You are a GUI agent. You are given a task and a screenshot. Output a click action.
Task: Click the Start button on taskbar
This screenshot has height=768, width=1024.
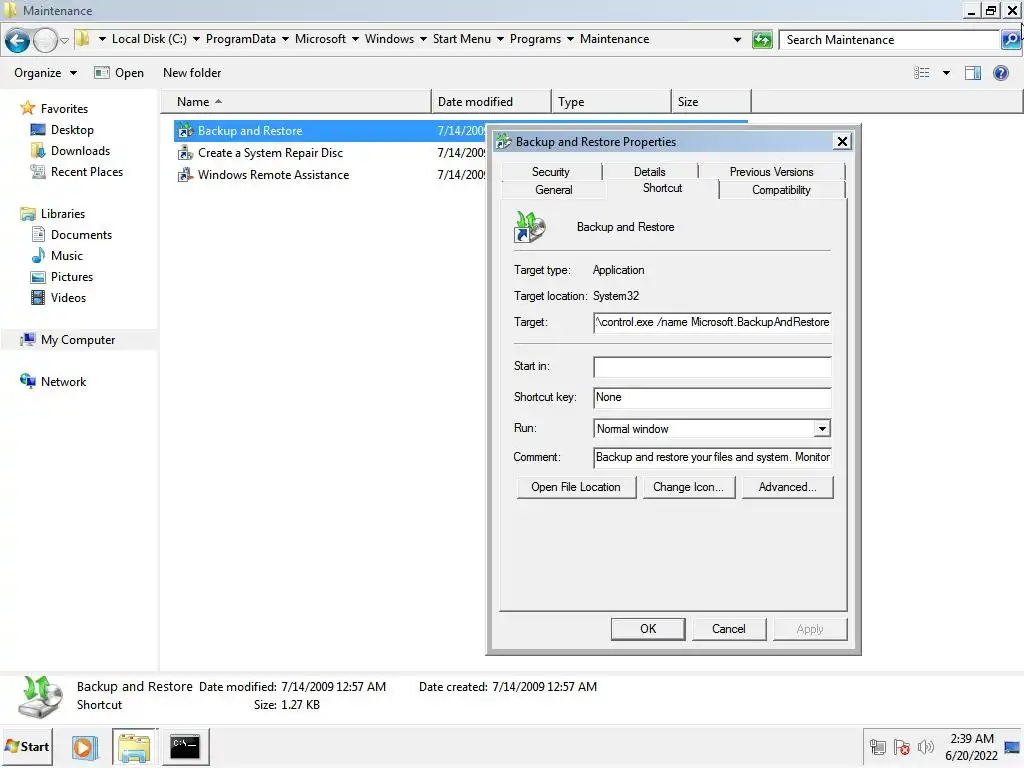(27, 746)
